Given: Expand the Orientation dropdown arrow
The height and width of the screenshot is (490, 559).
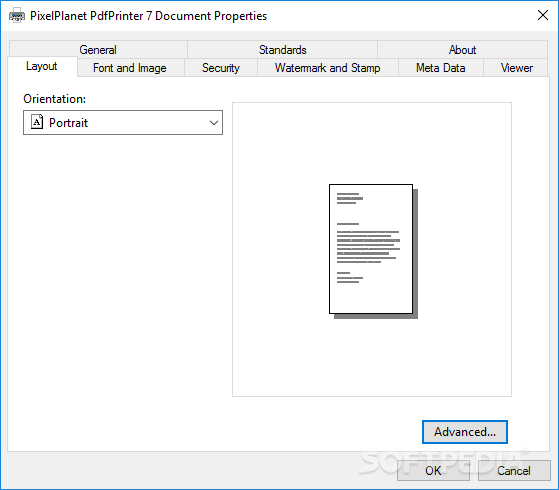Looking at the screenshot, I should click(x=214, y=123).
